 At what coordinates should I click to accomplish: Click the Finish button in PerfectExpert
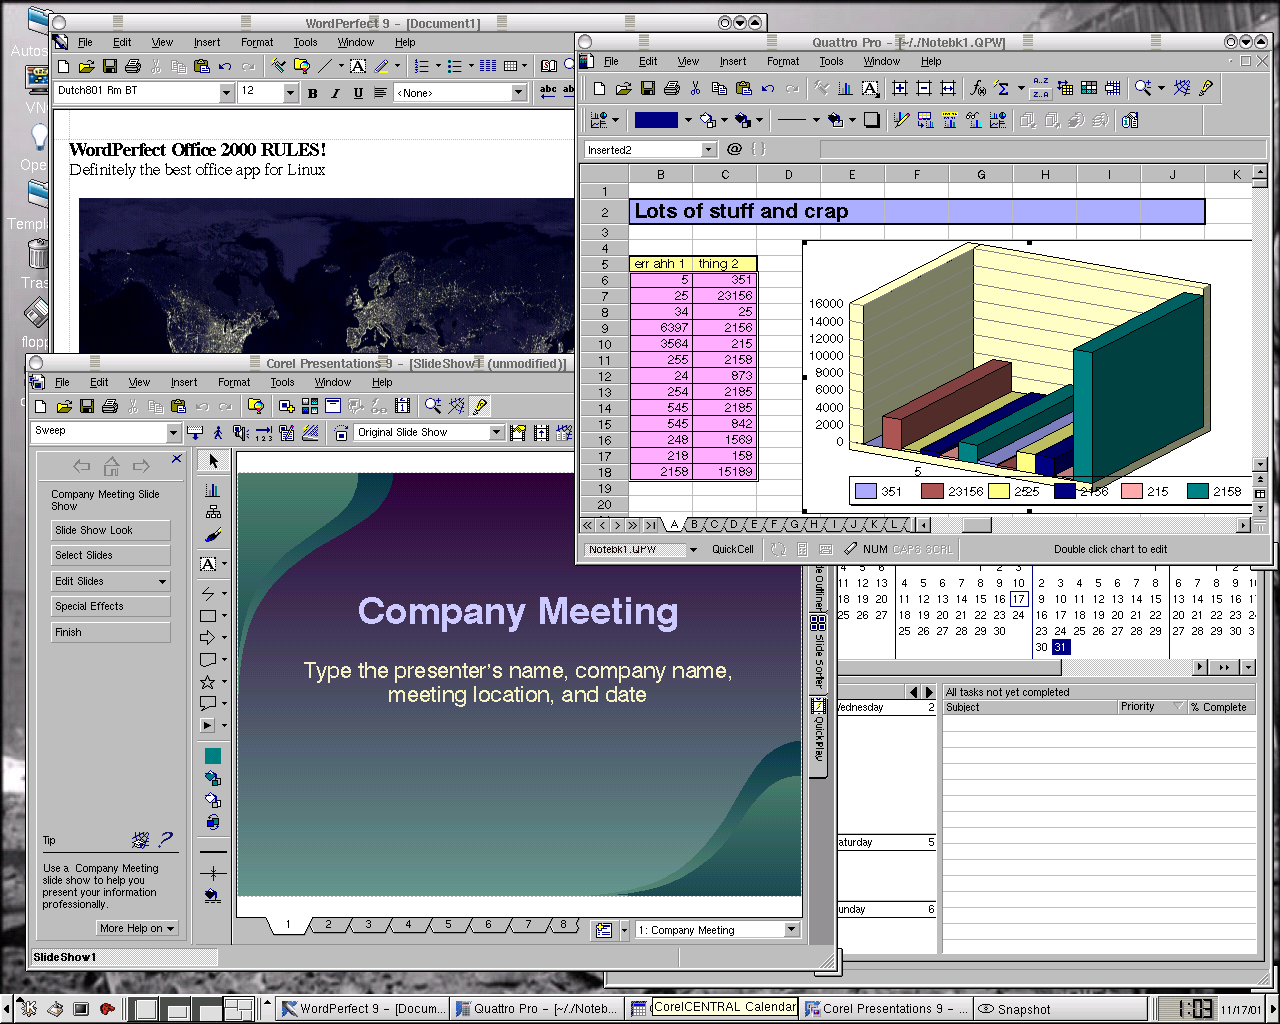click(x=111, y=632)
